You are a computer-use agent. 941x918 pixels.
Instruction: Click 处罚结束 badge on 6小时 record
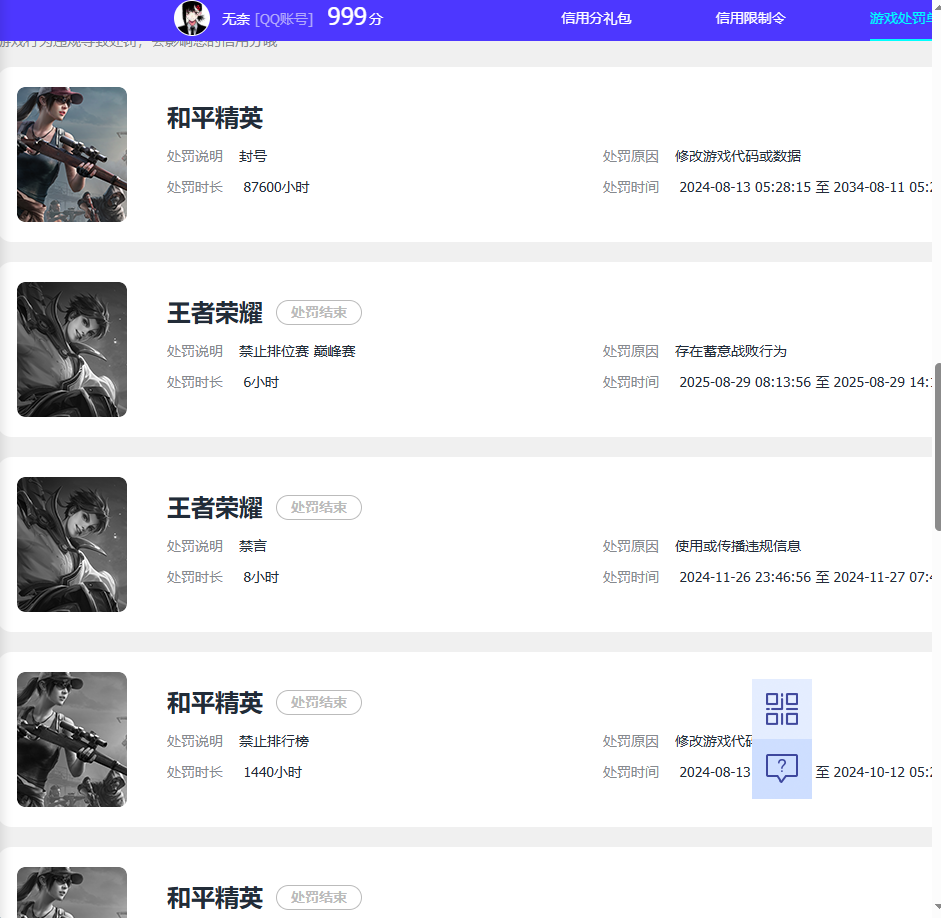point(319,313)
